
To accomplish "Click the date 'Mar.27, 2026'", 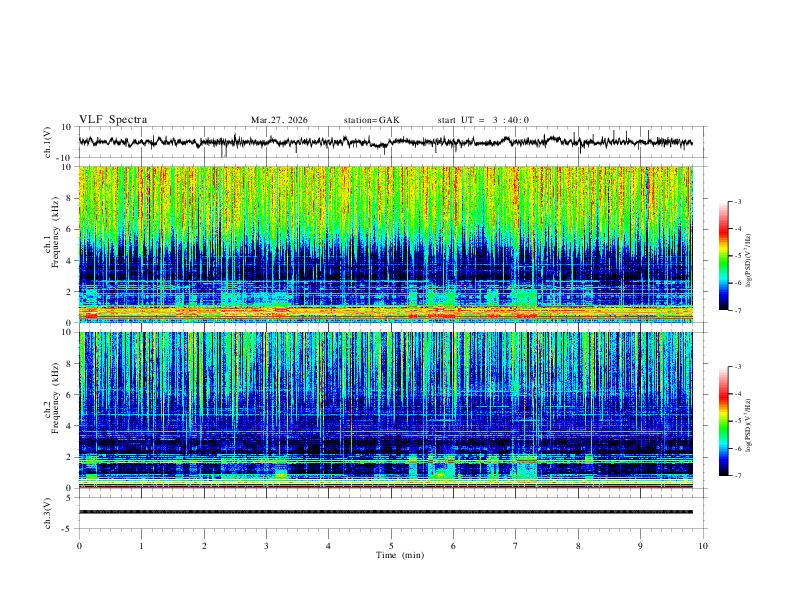I will pyautogui.click(x=279, y=120).
